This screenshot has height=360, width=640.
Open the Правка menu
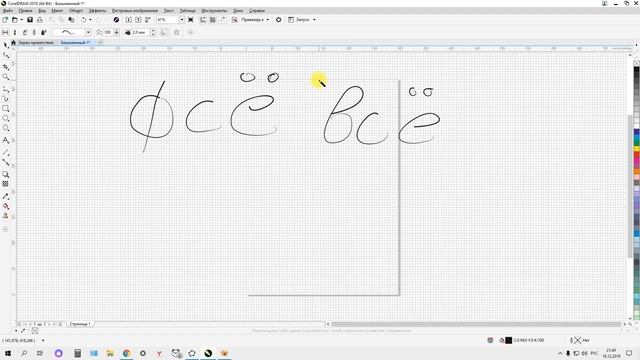(x=25, y=11)
